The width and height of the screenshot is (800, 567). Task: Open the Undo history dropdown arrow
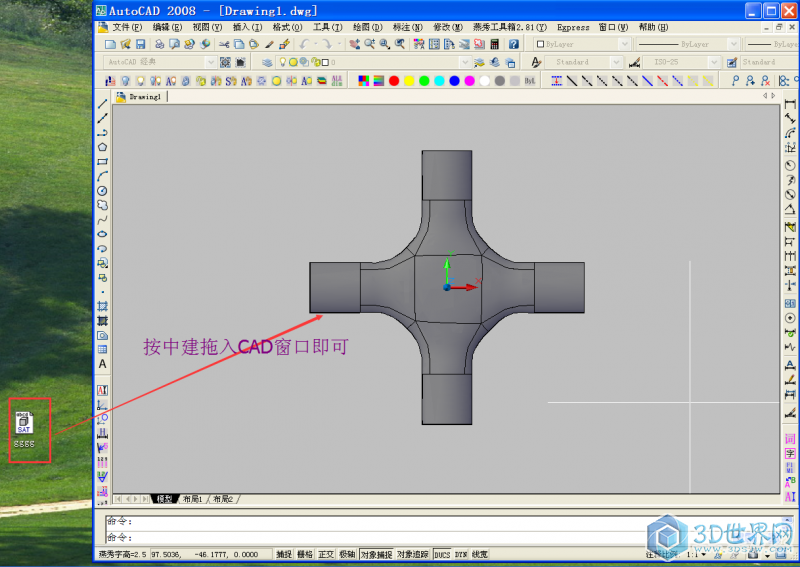pos(316,44)
